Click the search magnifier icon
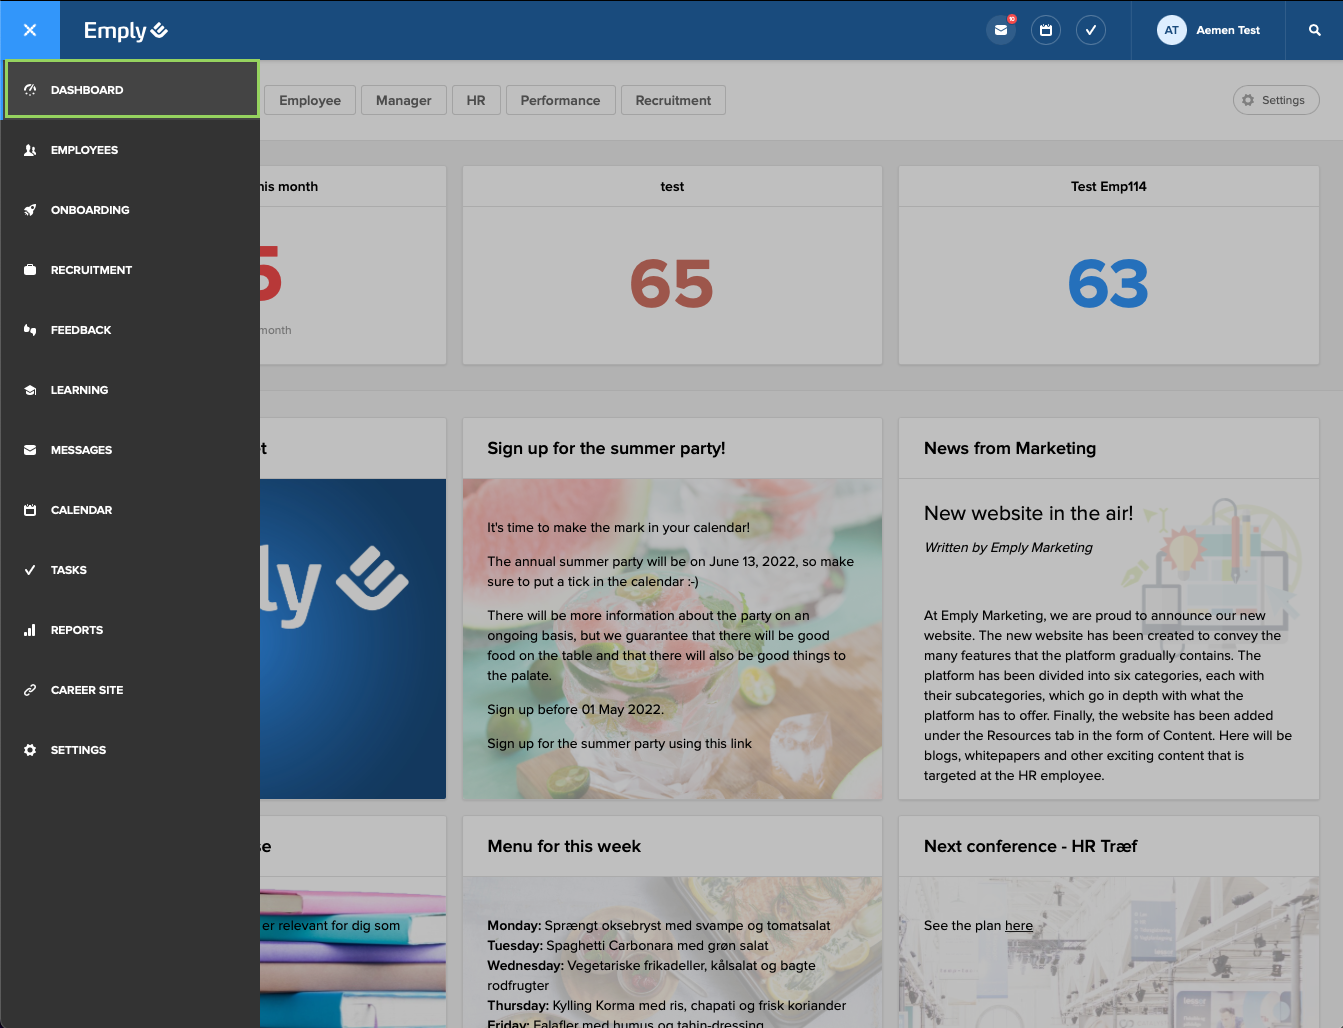Image resolution: width=1343 pixels, height=1028 pixels. pos(1314,30)
